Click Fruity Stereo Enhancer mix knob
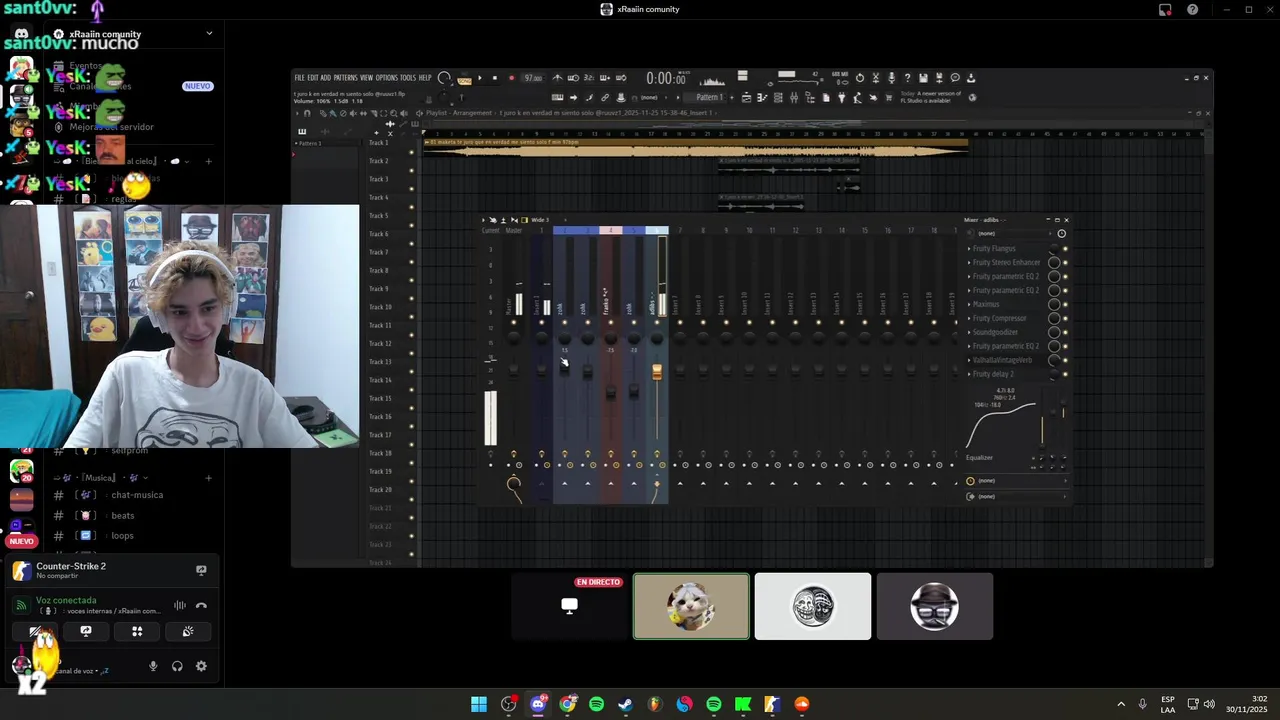 pos(1054,262)
